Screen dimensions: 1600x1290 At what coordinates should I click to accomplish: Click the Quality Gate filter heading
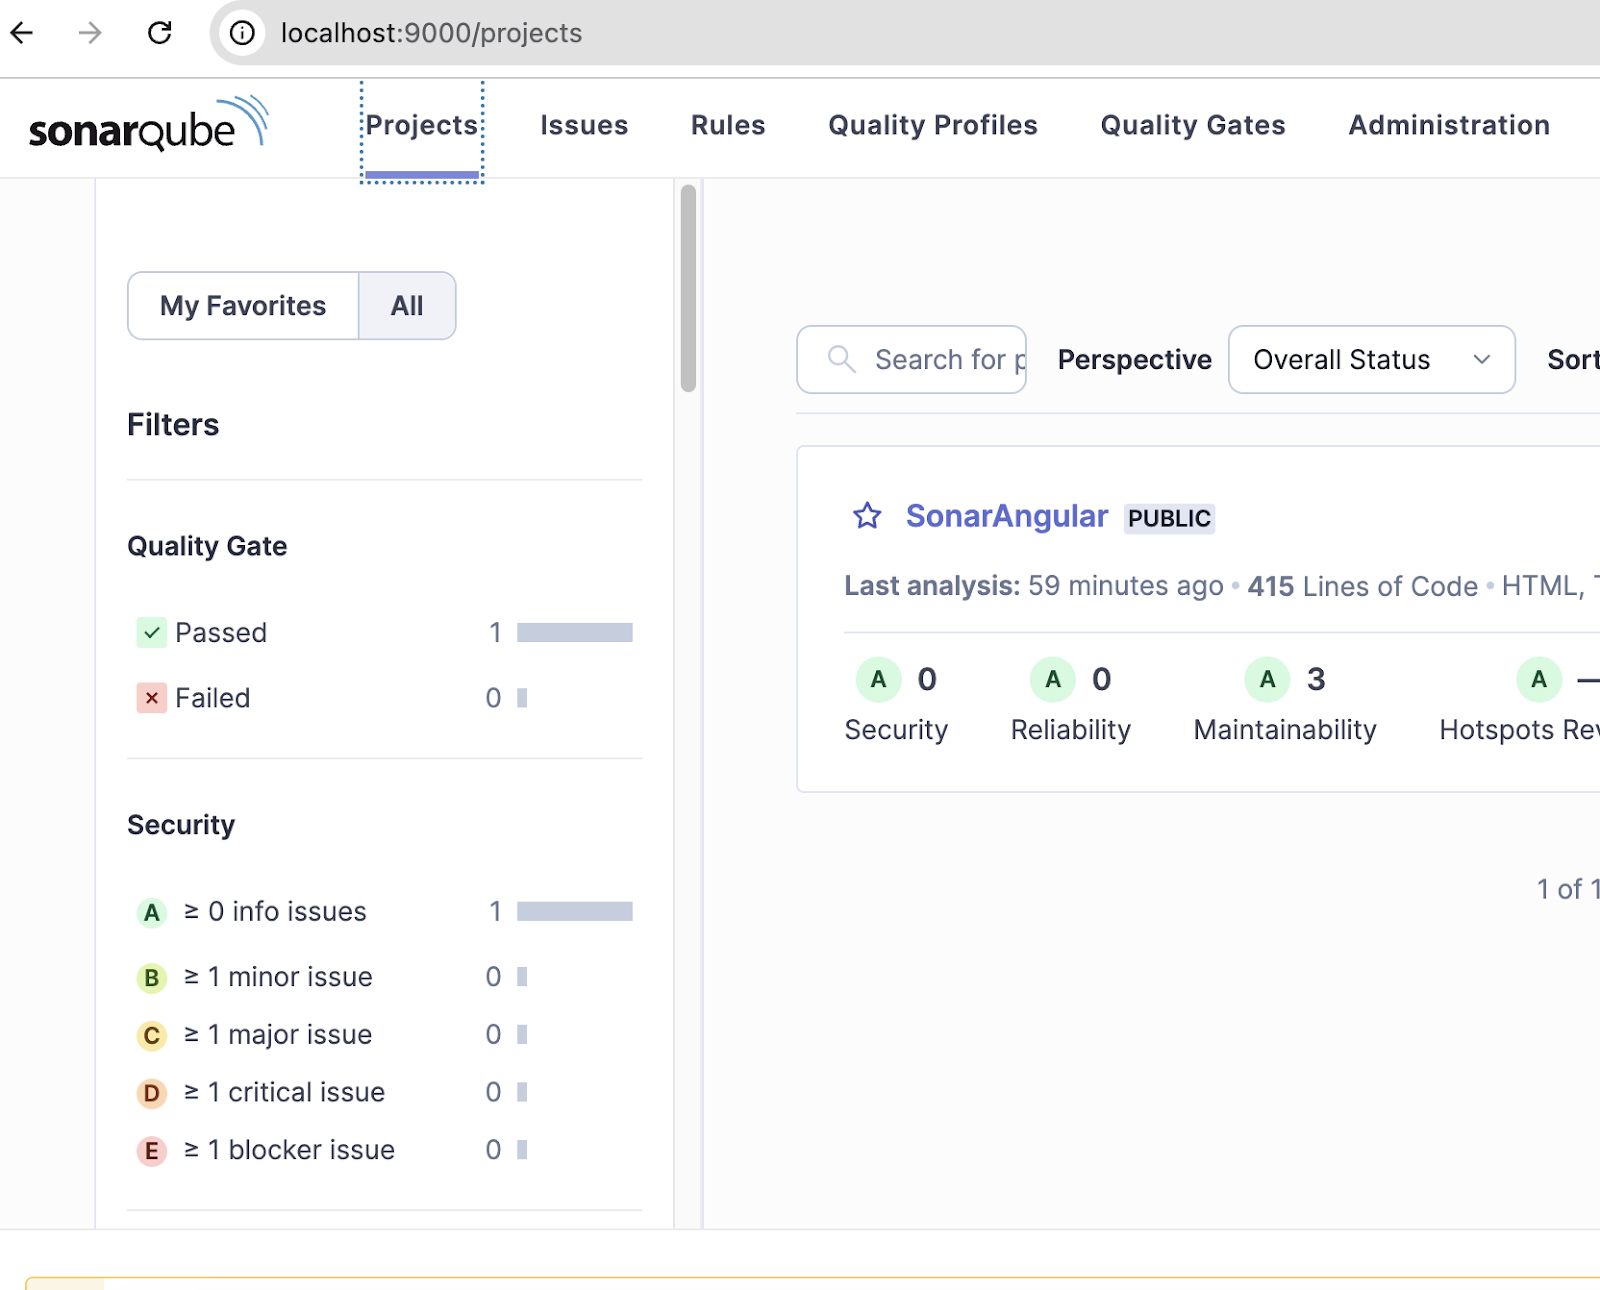(207, 546)
